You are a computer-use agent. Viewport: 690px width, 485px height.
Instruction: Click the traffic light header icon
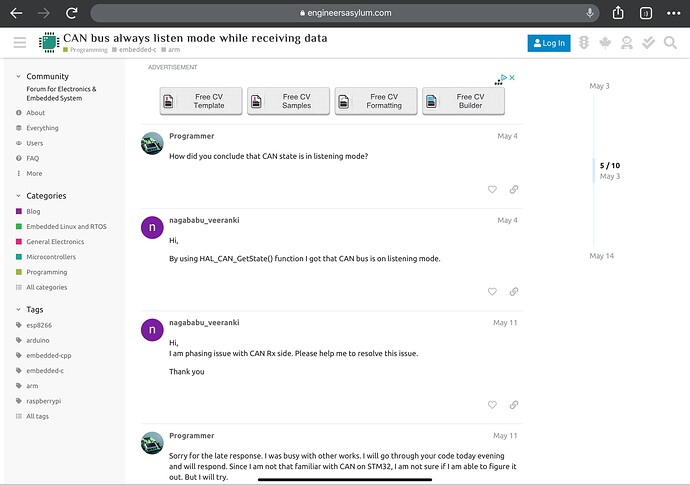pyautogui.click(x=584, y=43)
